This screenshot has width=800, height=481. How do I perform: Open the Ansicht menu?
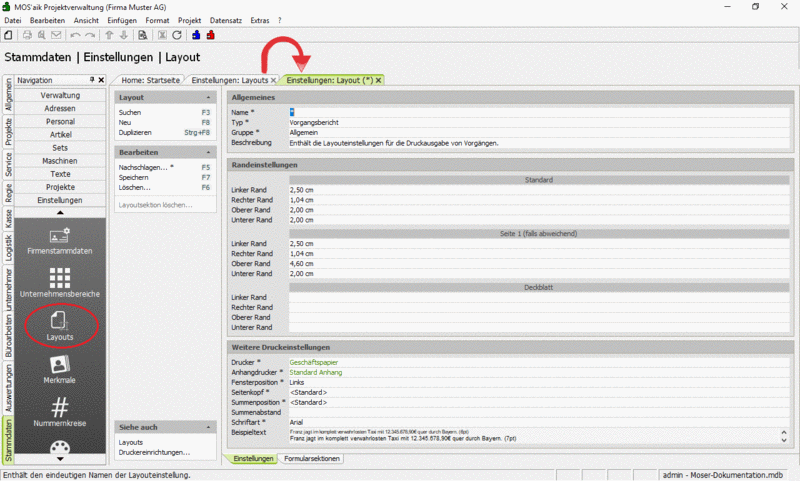pos(86,20)
